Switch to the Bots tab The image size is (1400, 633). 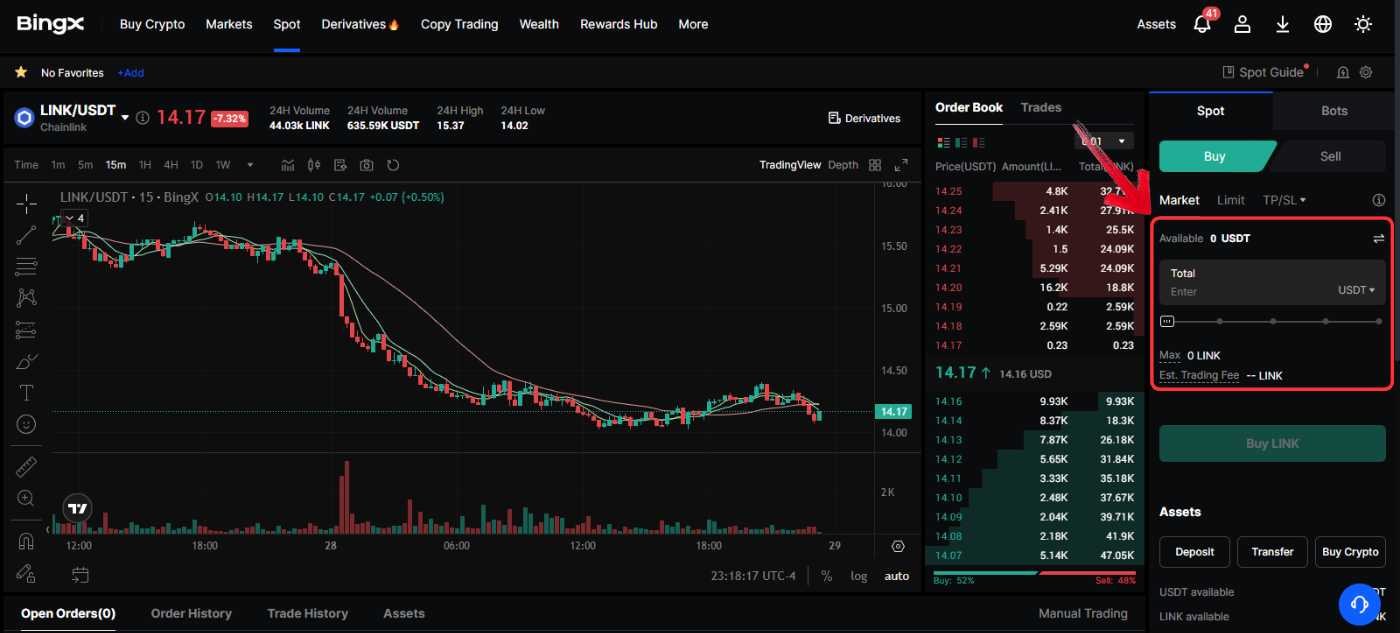[1335, 110]
